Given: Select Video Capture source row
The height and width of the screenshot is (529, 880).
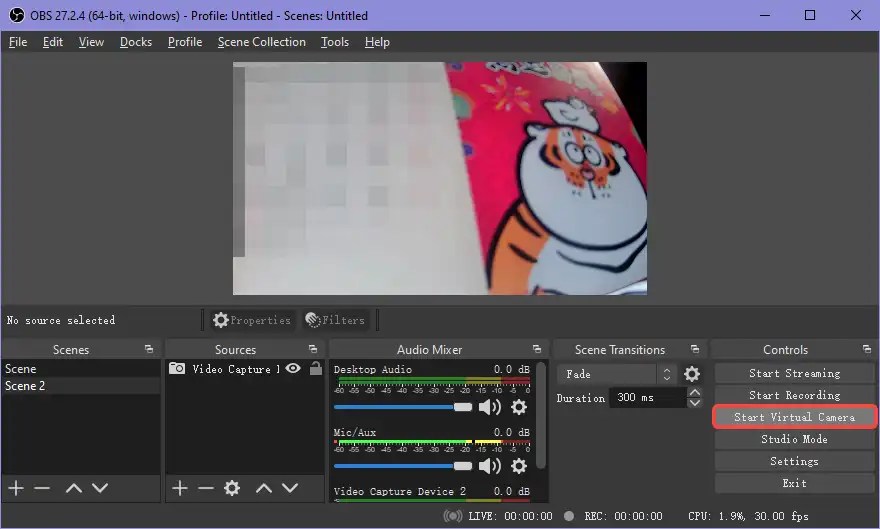Looking at the screenshot, I should (245, 369).
